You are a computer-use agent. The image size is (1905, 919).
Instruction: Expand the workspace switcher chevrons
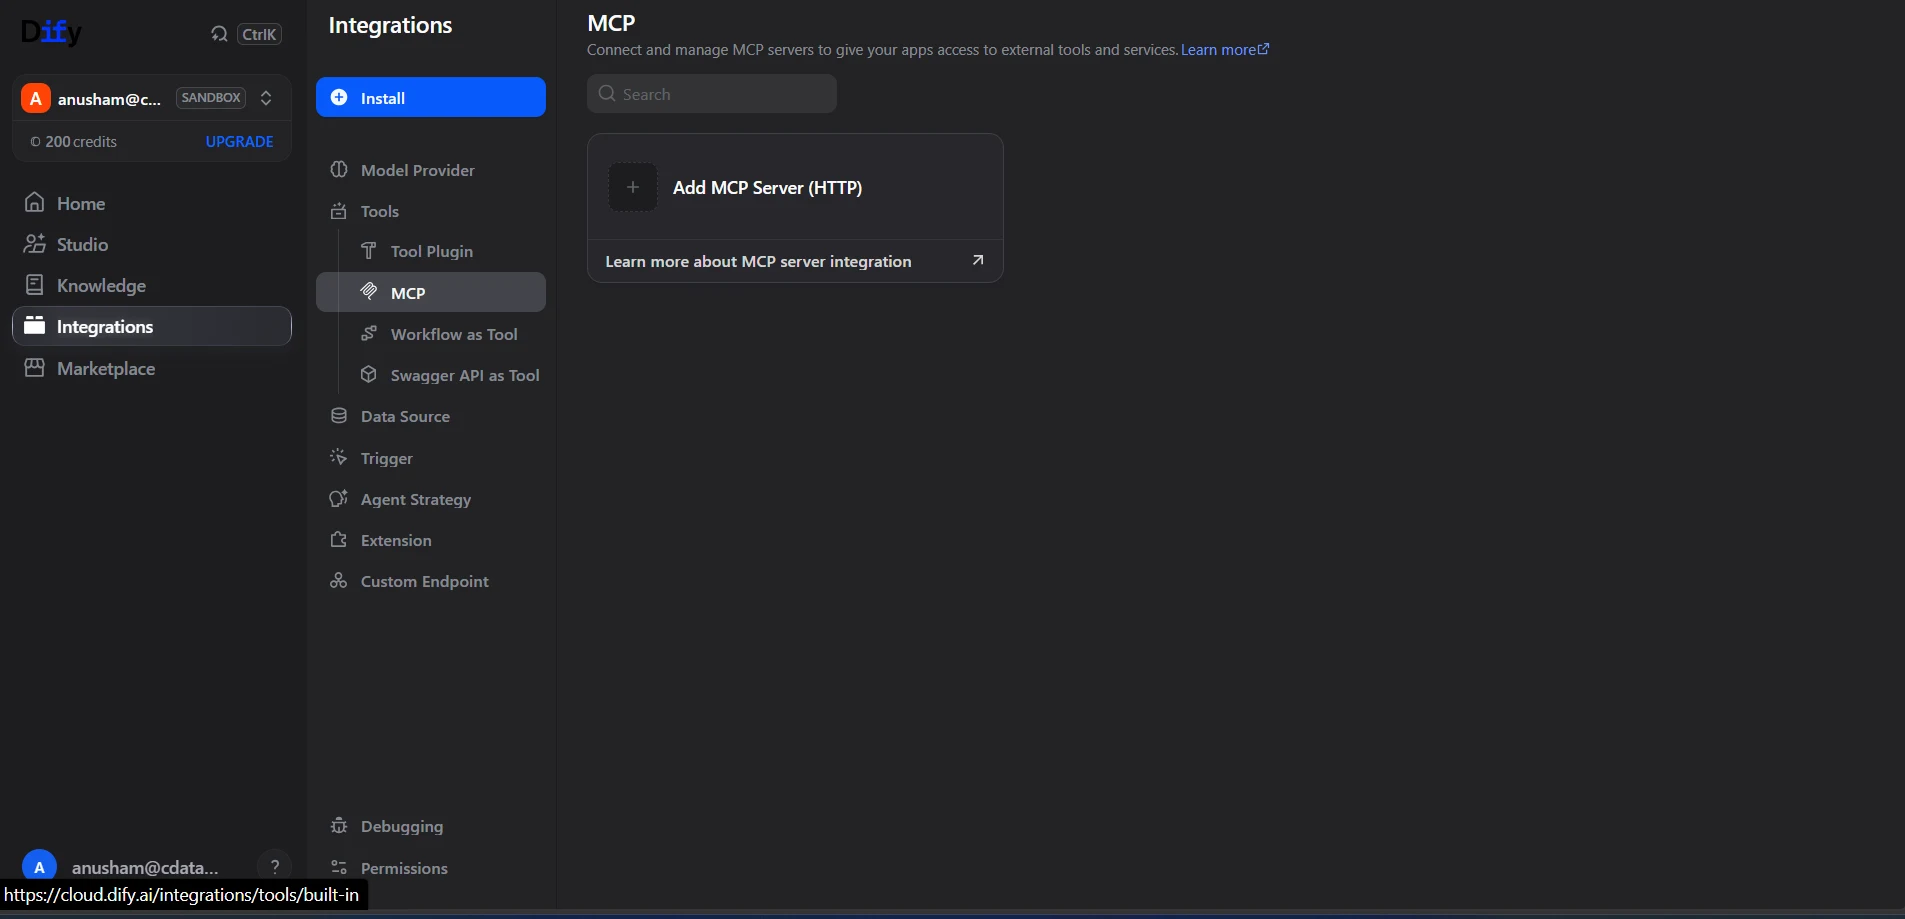pos(266,98)
